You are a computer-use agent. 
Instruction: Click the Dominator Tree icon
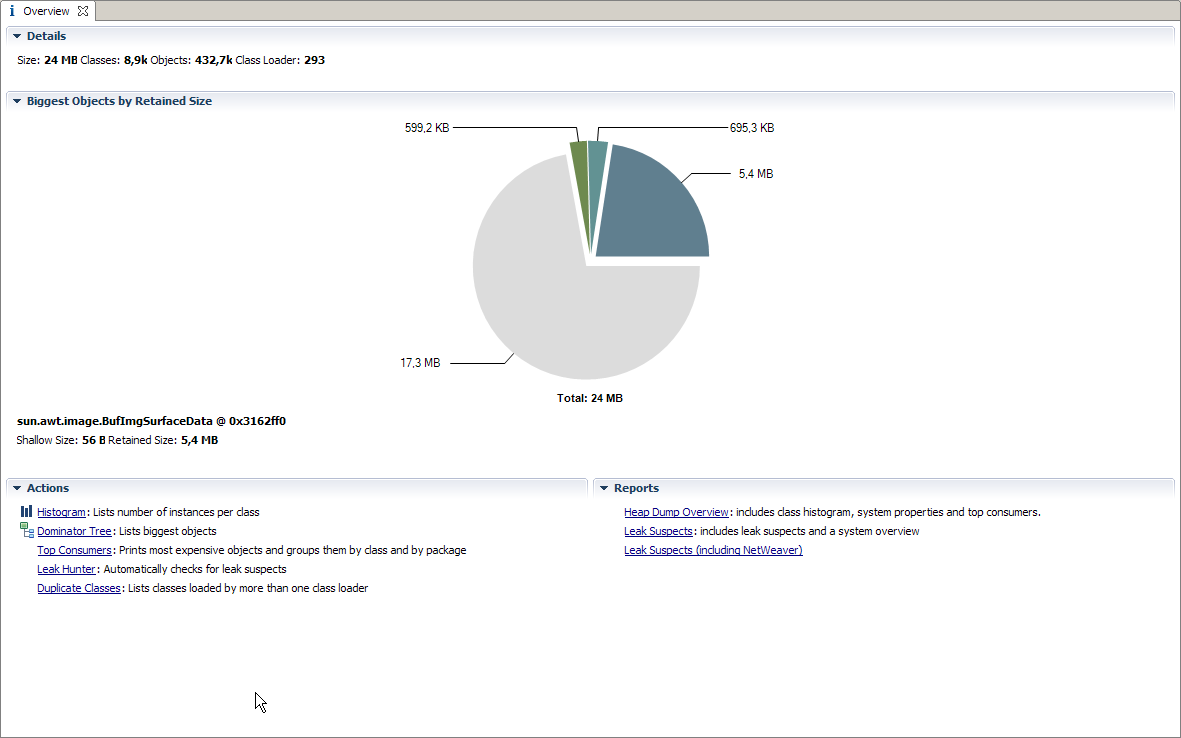(x=26, y=530)
